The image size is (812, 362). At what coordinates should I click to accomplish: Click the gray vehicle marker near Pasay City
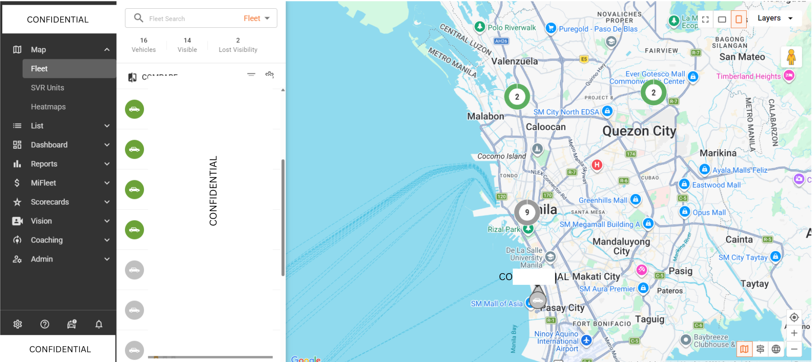[537, 300]
